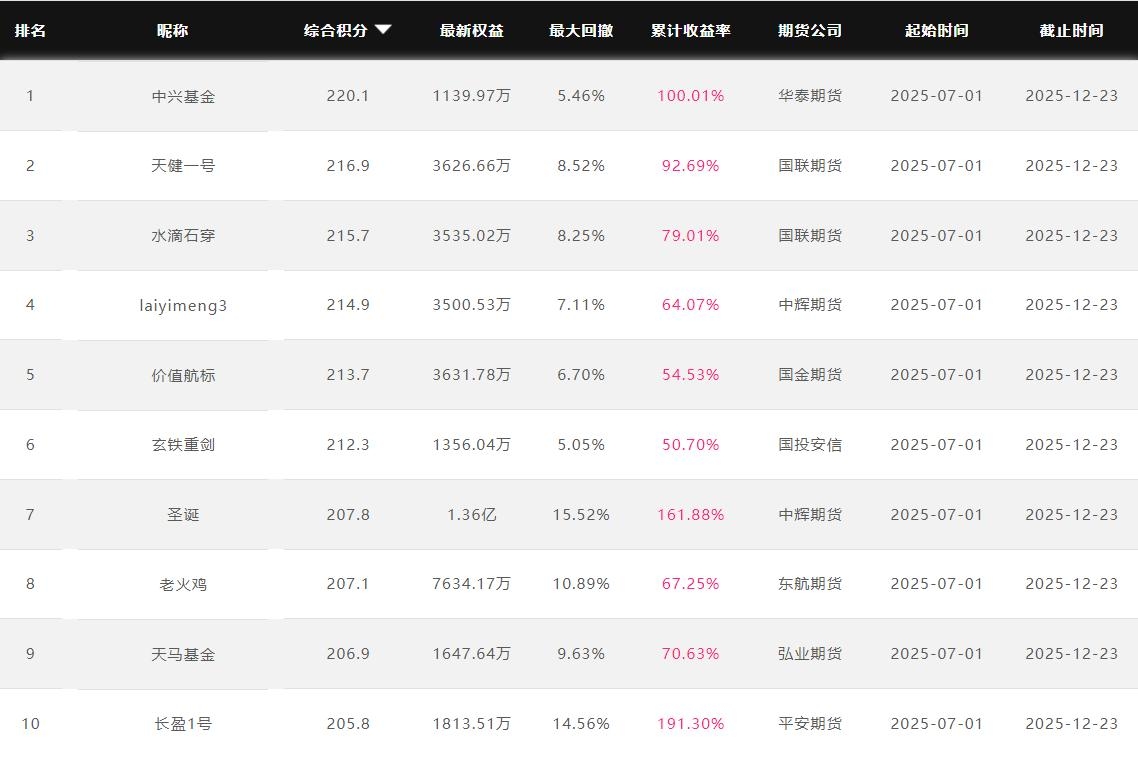
Task: Select the 老火鸡 nickname
Action: [183, 584]
